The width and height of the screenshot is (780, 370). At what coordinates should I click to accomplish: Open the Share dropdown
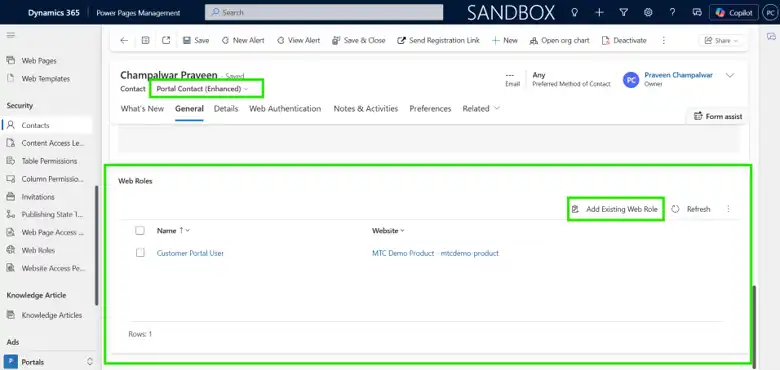[x=721, y=41]
